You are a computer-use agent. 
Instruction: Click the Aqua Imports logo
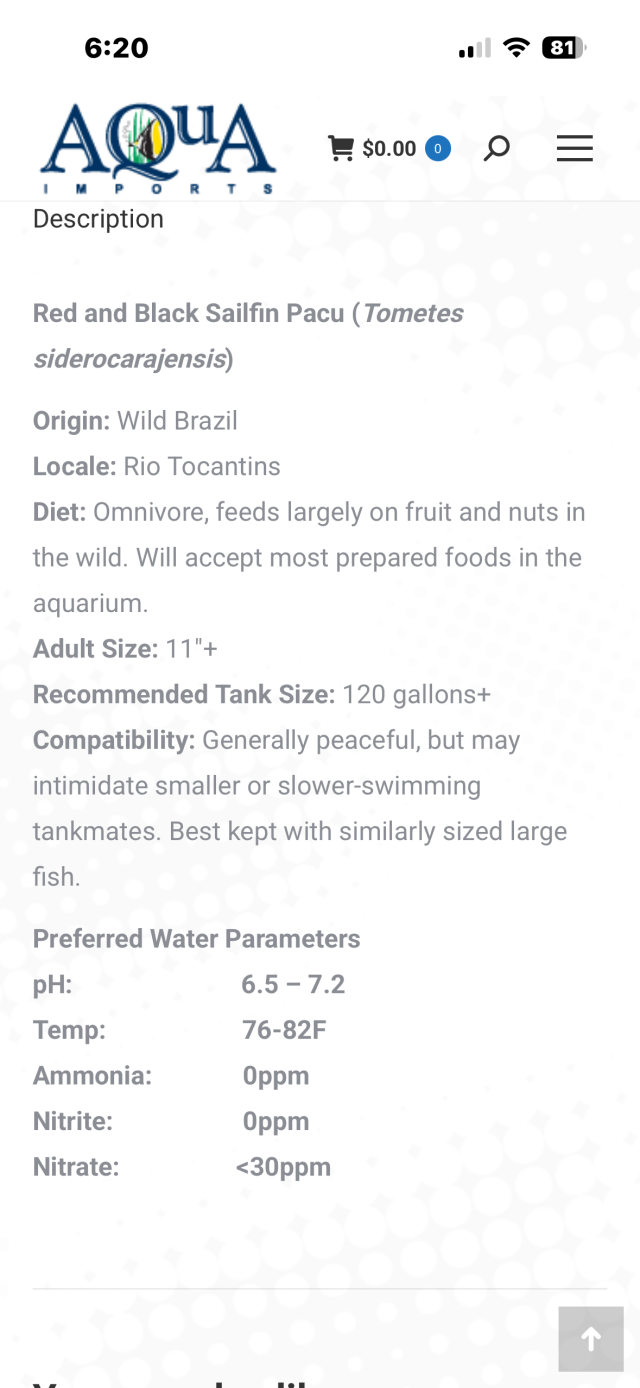coord(157,149)
